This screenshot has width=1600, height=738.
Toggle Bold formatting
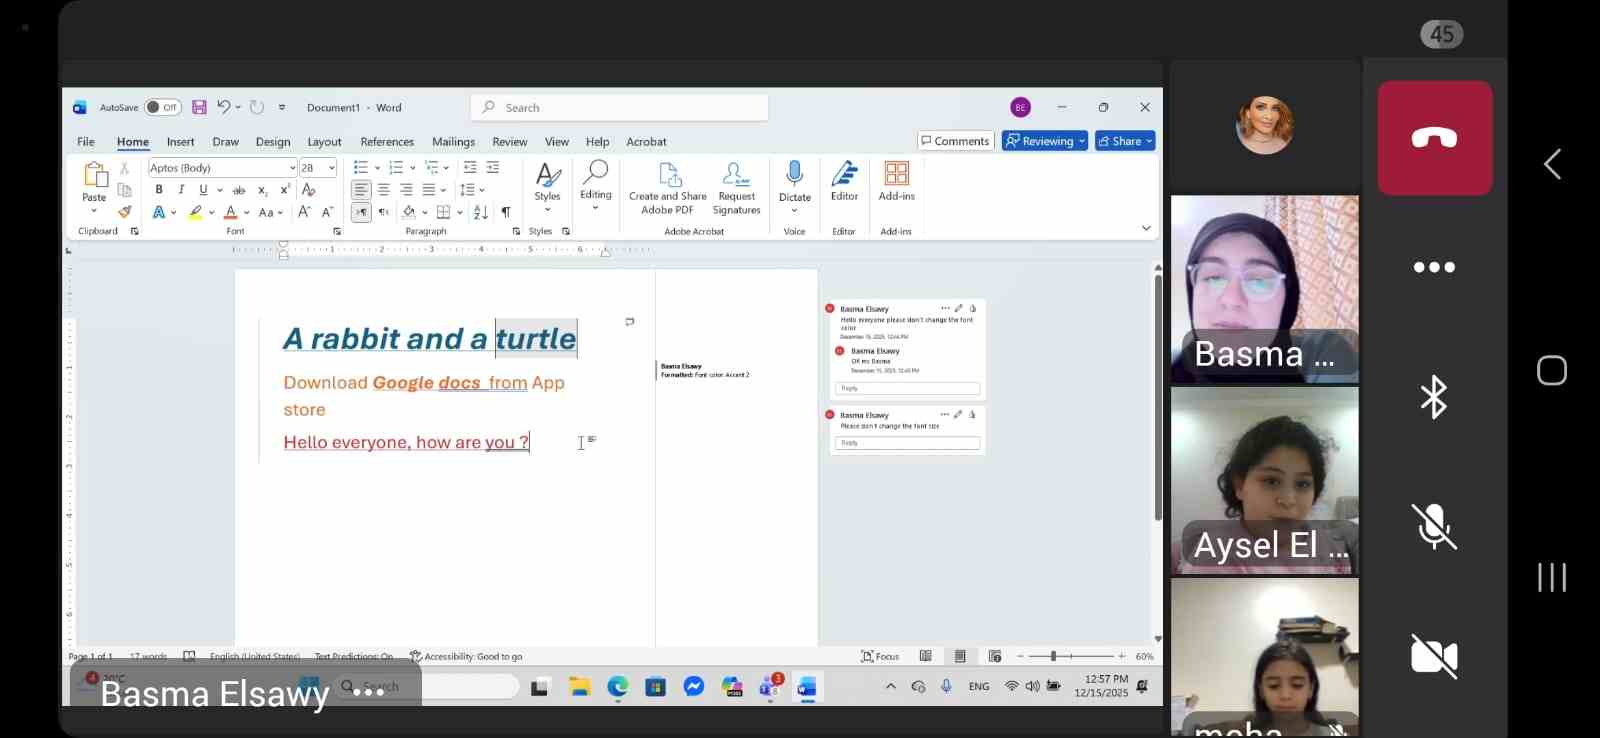(x=159, y=190)
